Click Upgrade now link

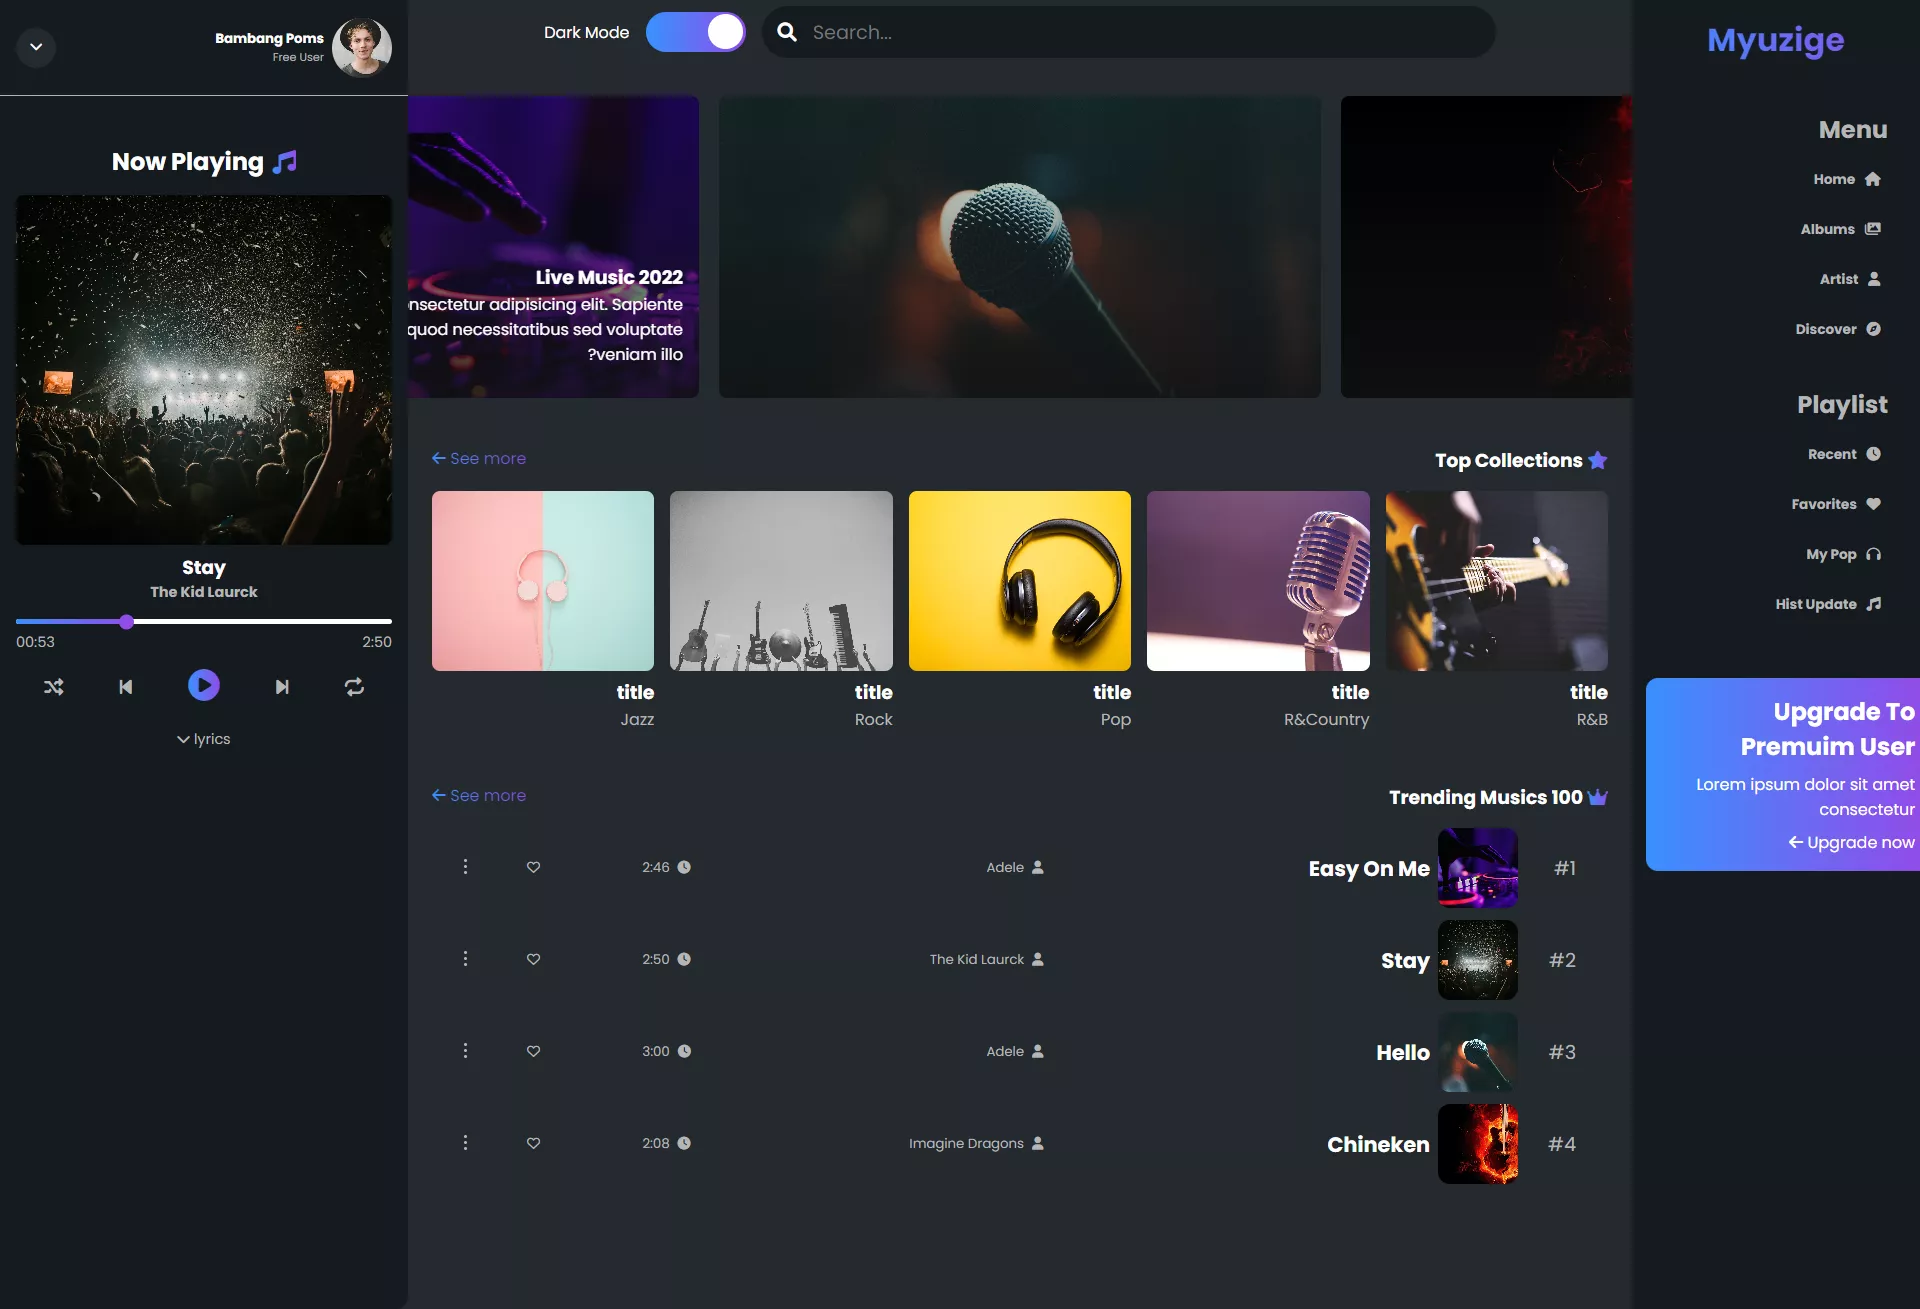[1851, 842]
